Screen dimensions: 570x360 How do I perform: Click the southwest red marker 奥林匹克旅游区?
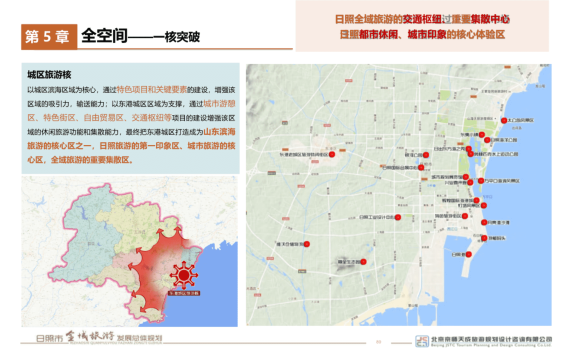[307, 244]
